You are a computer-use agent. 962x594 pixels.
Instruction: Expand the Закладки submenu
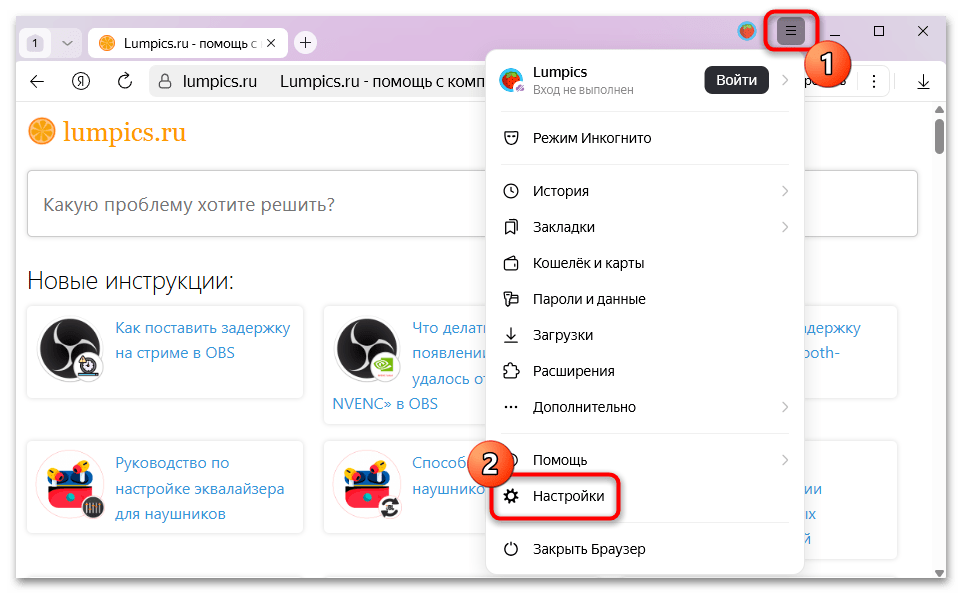pos(783,227)
